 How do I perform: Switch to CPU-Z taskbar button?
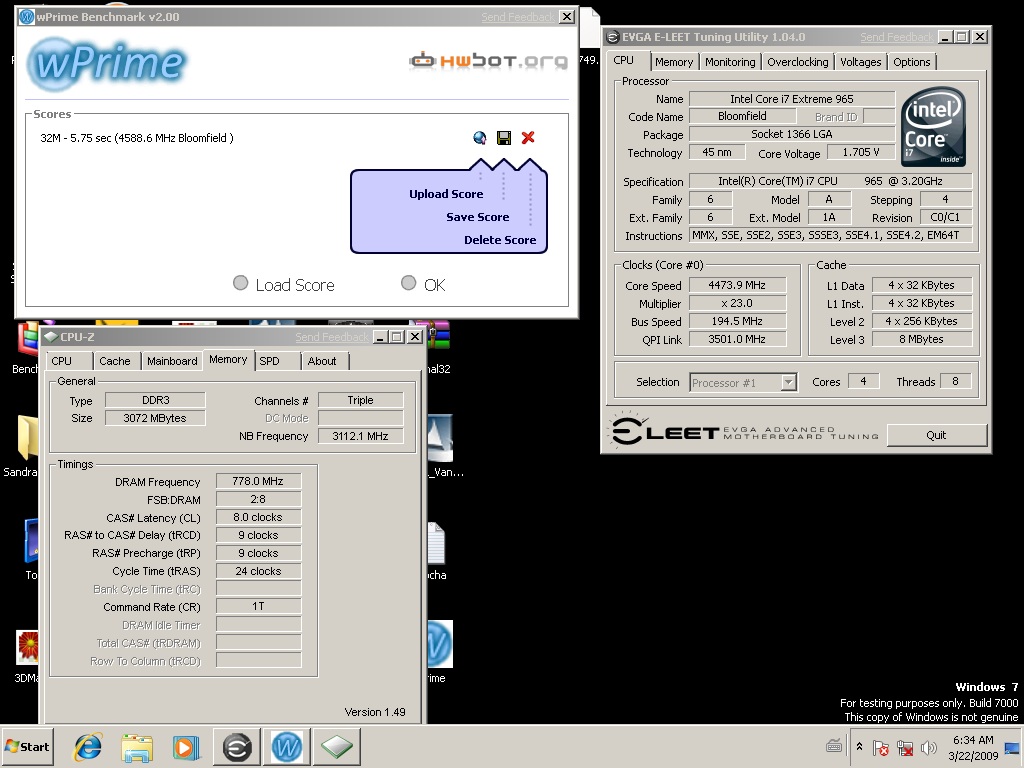[337, 746]
